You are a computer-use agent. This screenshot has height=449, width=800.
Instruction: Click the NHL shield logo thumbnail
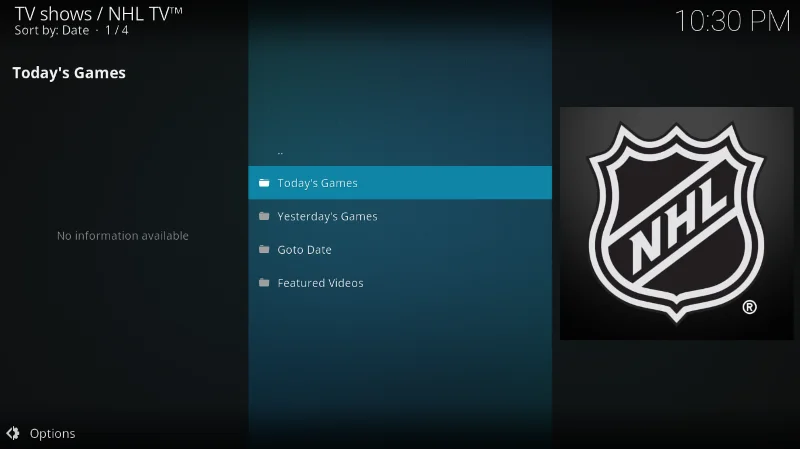click(x=676, y=223)
